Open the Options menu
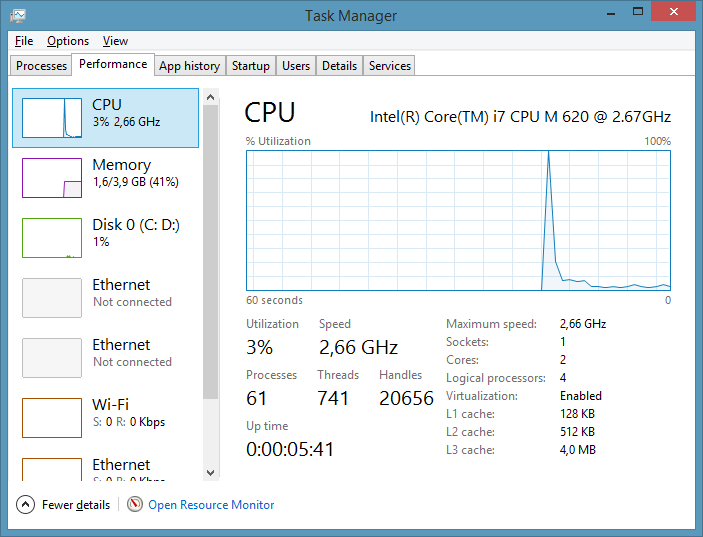 pos(68,41)
